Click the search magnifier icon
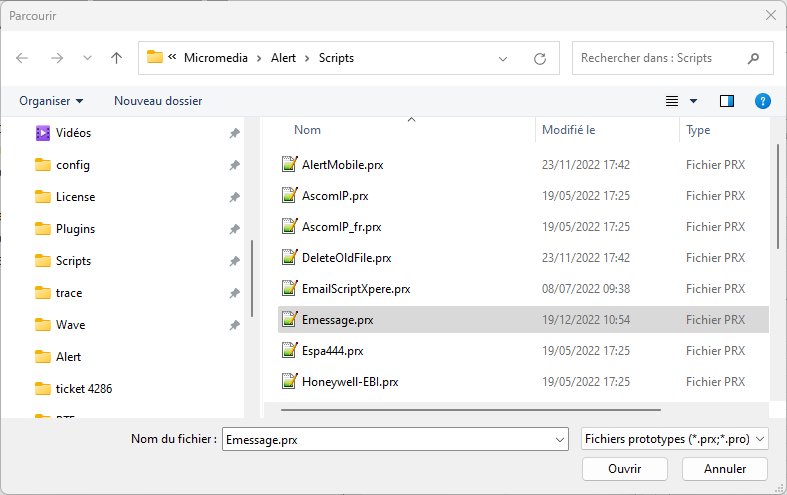The image size is (787, 495). tap(753, 58)
